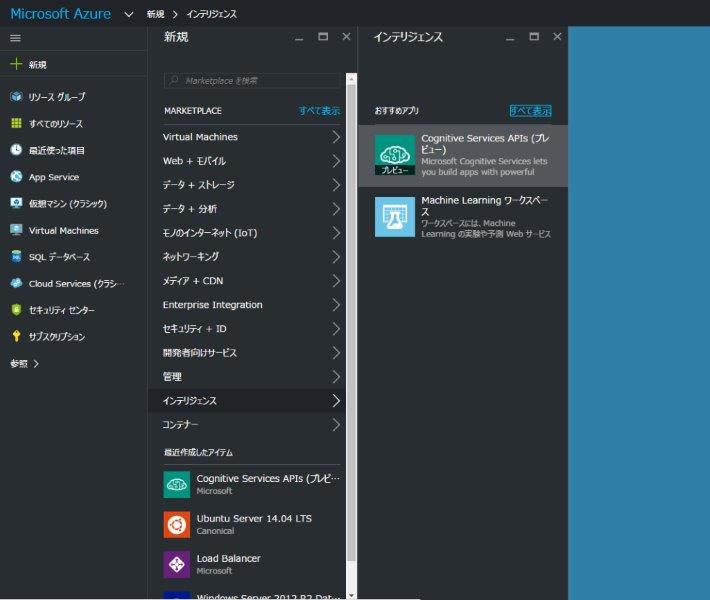Click the サブスクリプション key icon

[16, 336]
